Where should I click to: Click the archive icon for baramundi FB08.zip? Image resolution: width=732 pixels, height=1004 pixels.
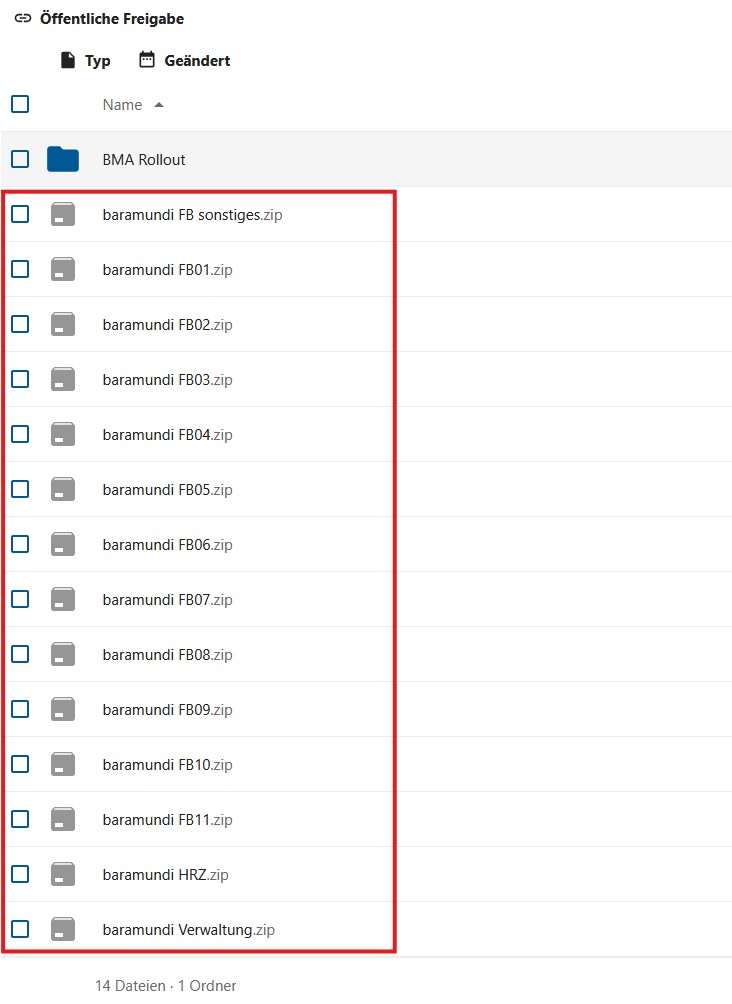(x=63, y=654)
